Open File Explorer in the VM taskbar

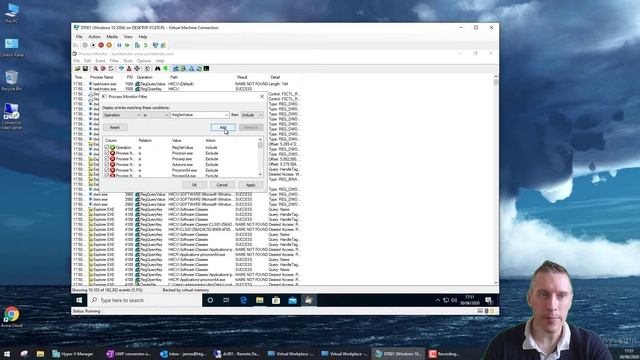pyautogui.click(x=260, y=300)
